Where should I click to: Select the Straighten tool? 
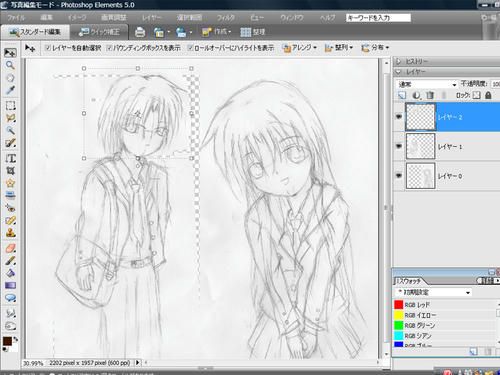click(x=10, y=195)
